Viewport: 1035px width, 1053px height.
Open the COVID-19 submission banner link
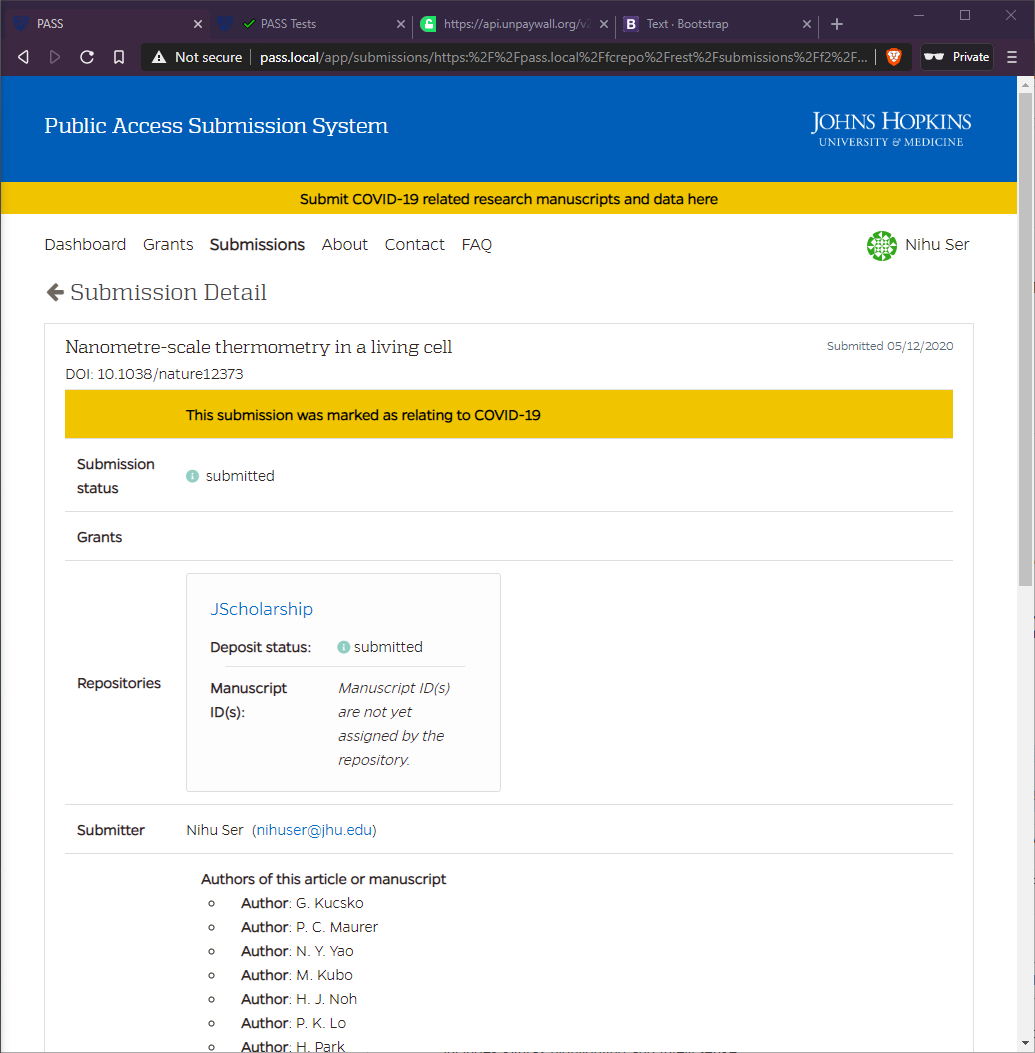[x=508, y=199]
